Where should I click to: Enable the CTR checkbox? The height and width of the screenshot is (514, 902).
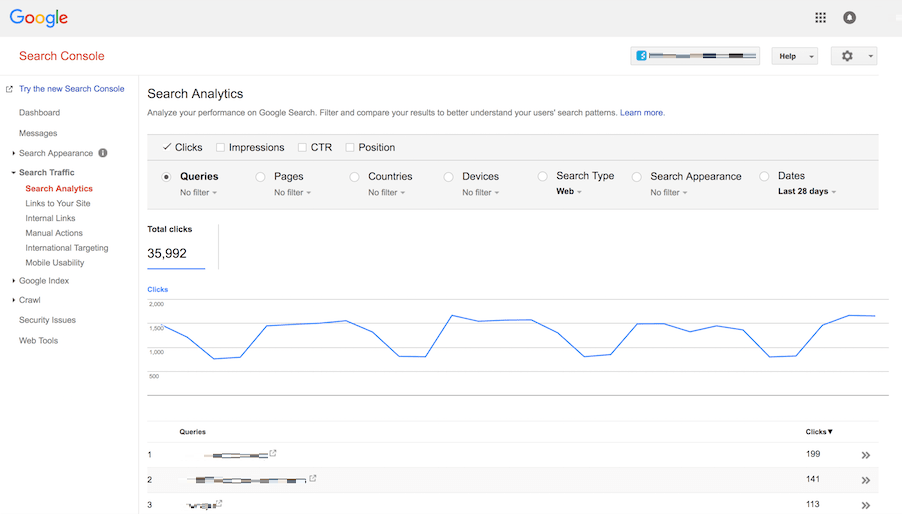(302, 147)
